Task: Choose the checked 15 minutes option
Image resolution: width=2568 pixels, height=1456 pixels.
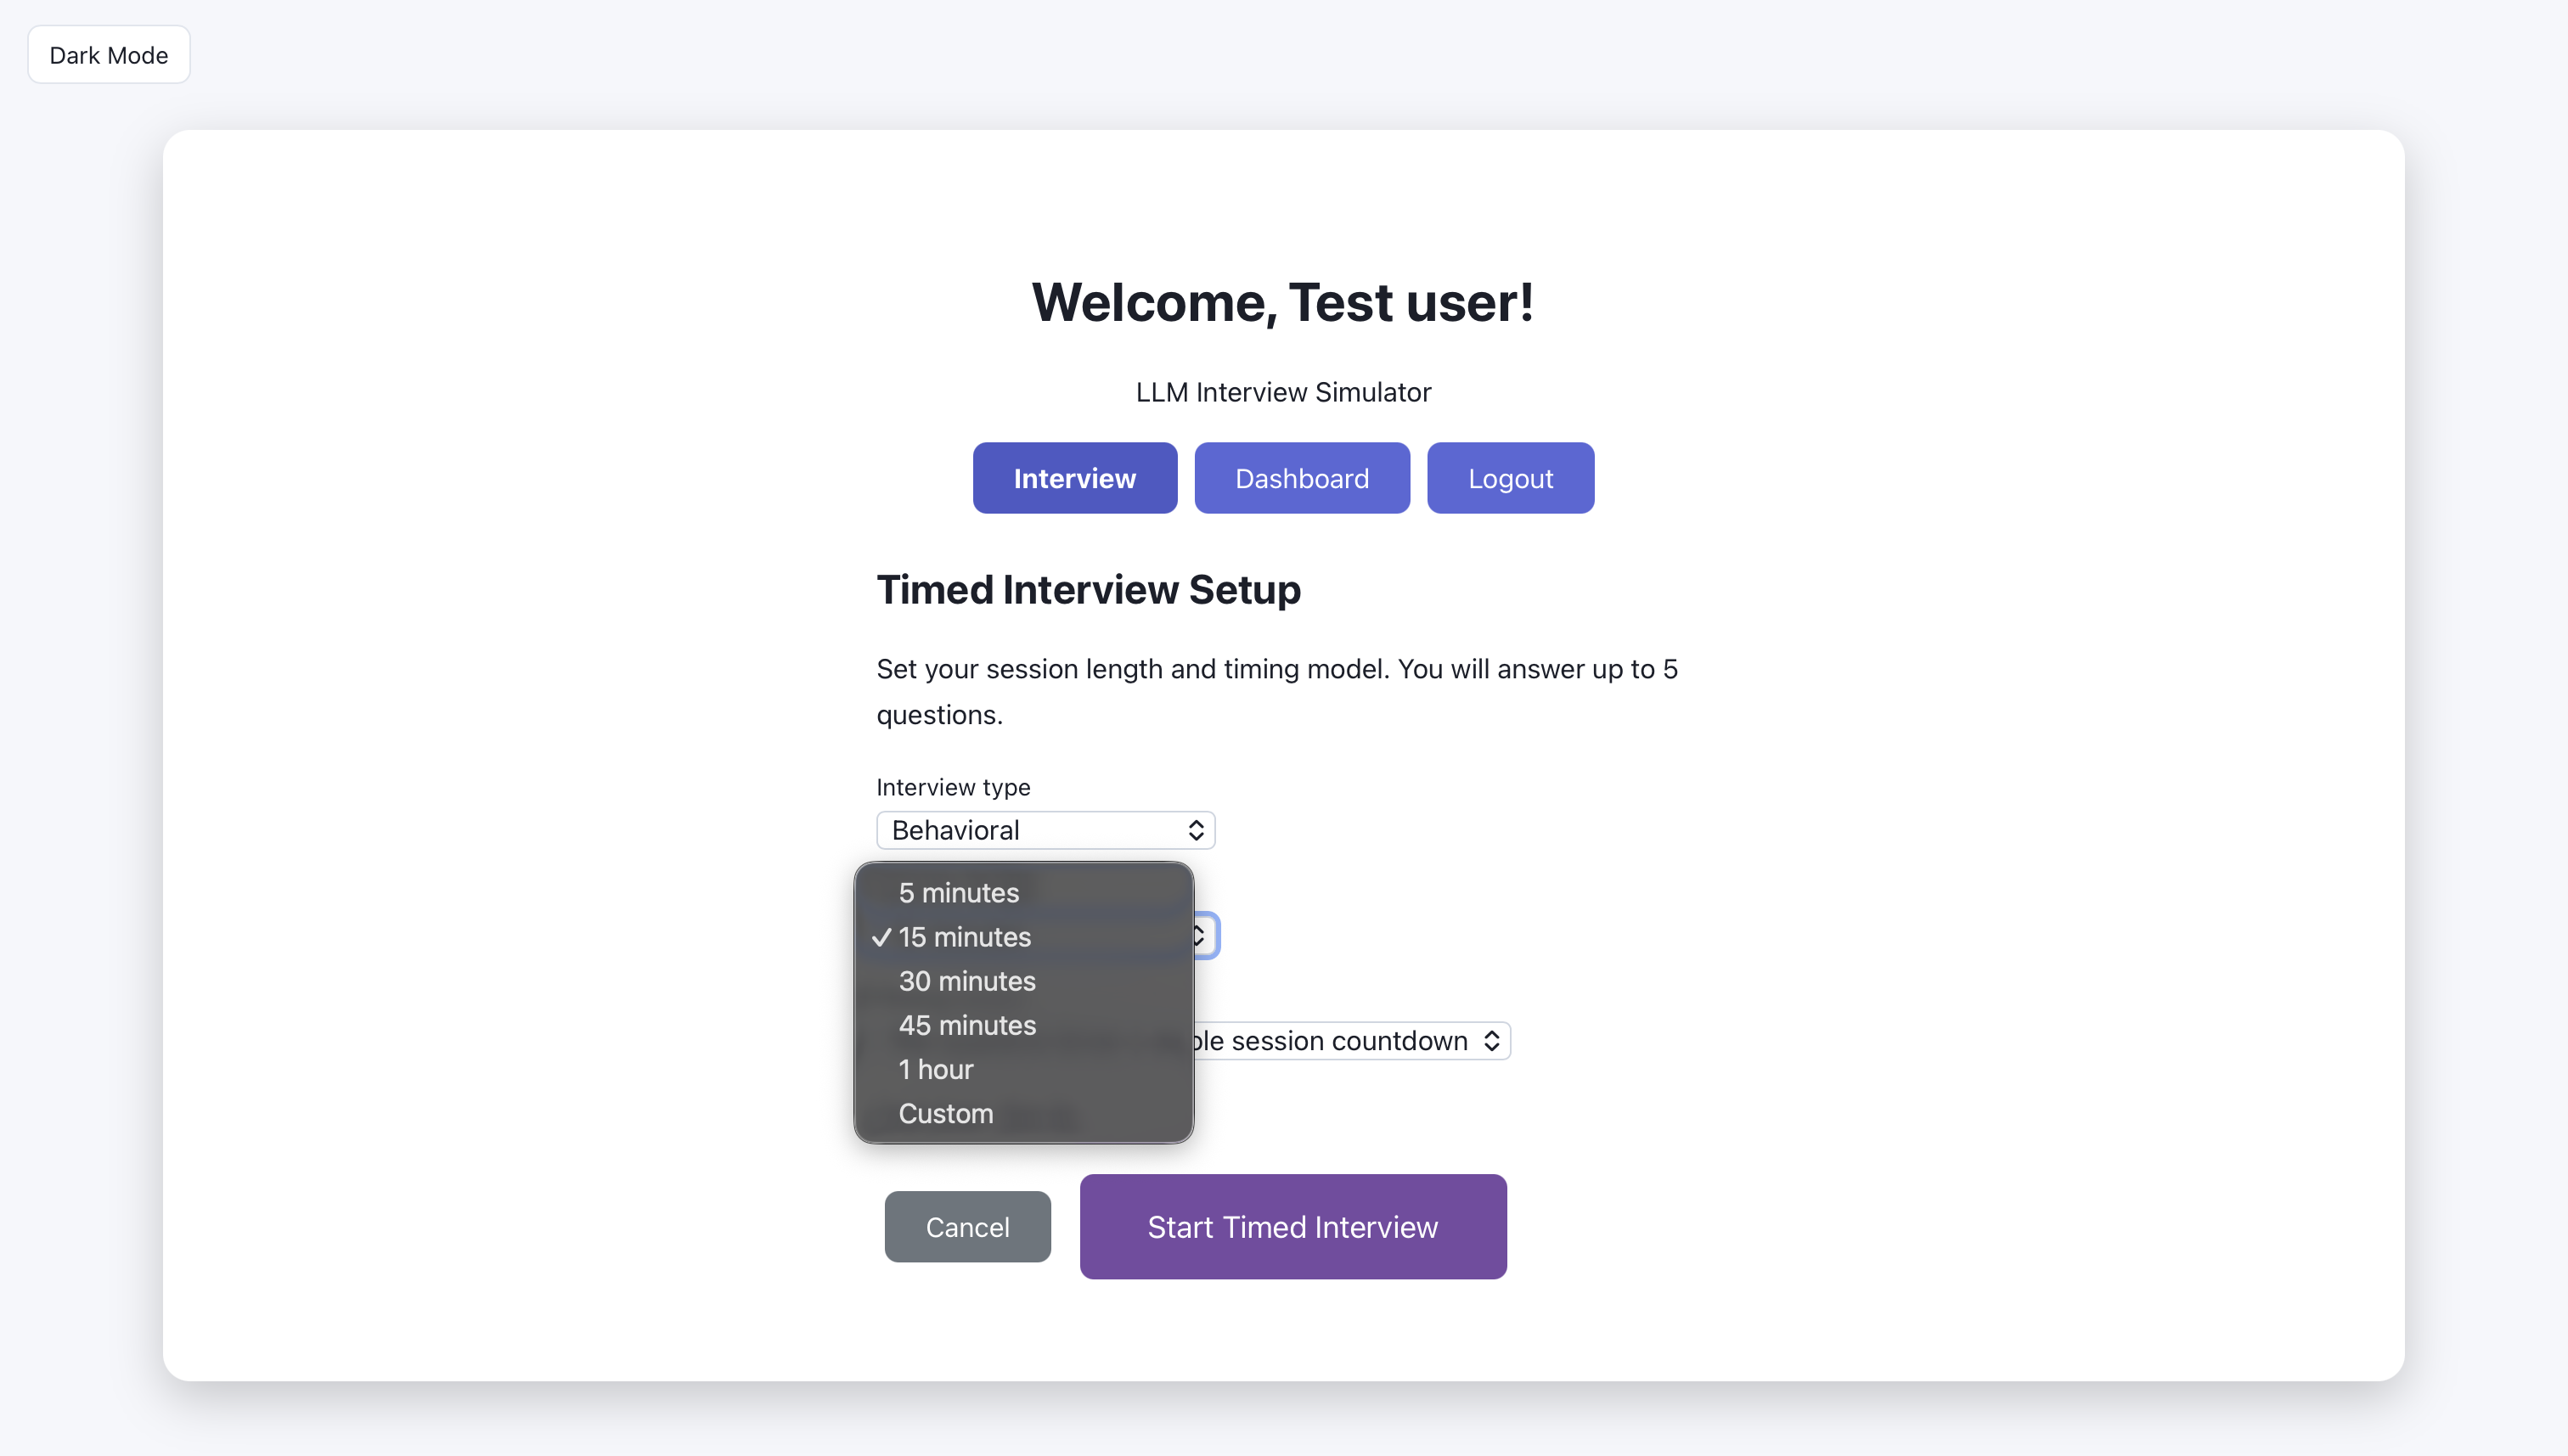Action: click(x=964, y=937)
